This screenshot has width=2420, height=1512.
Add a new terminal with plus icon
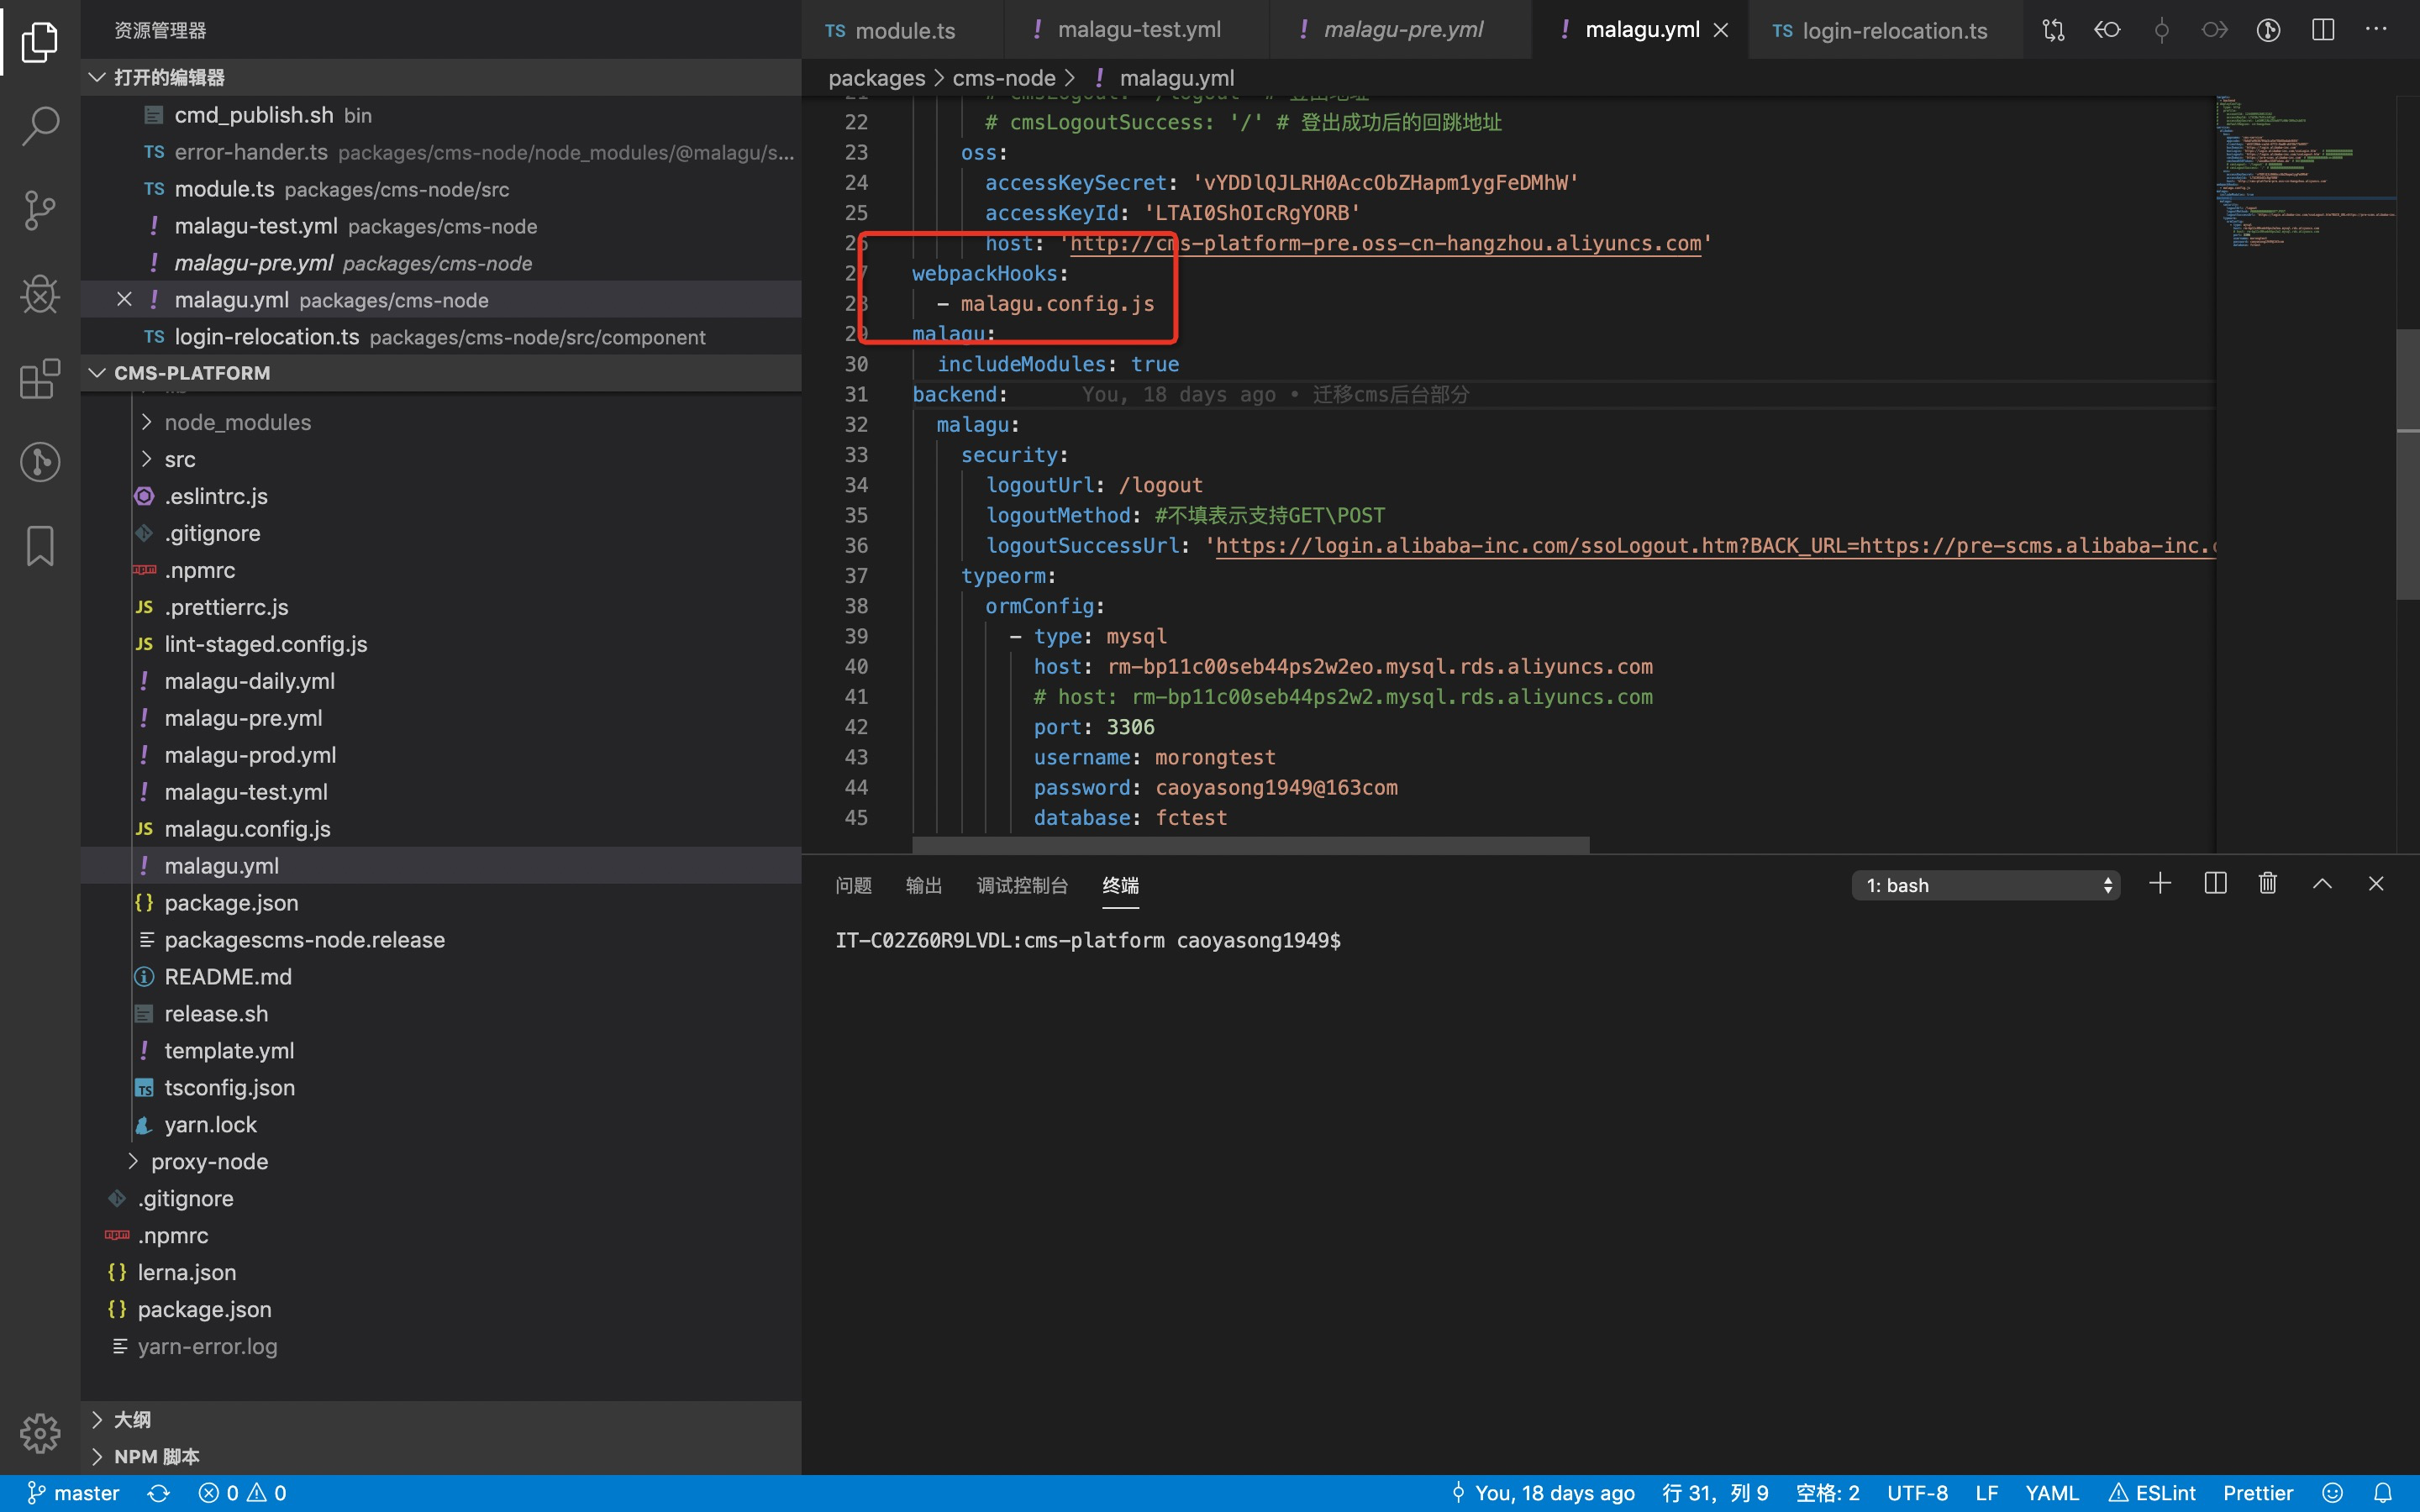(2160, 884)
